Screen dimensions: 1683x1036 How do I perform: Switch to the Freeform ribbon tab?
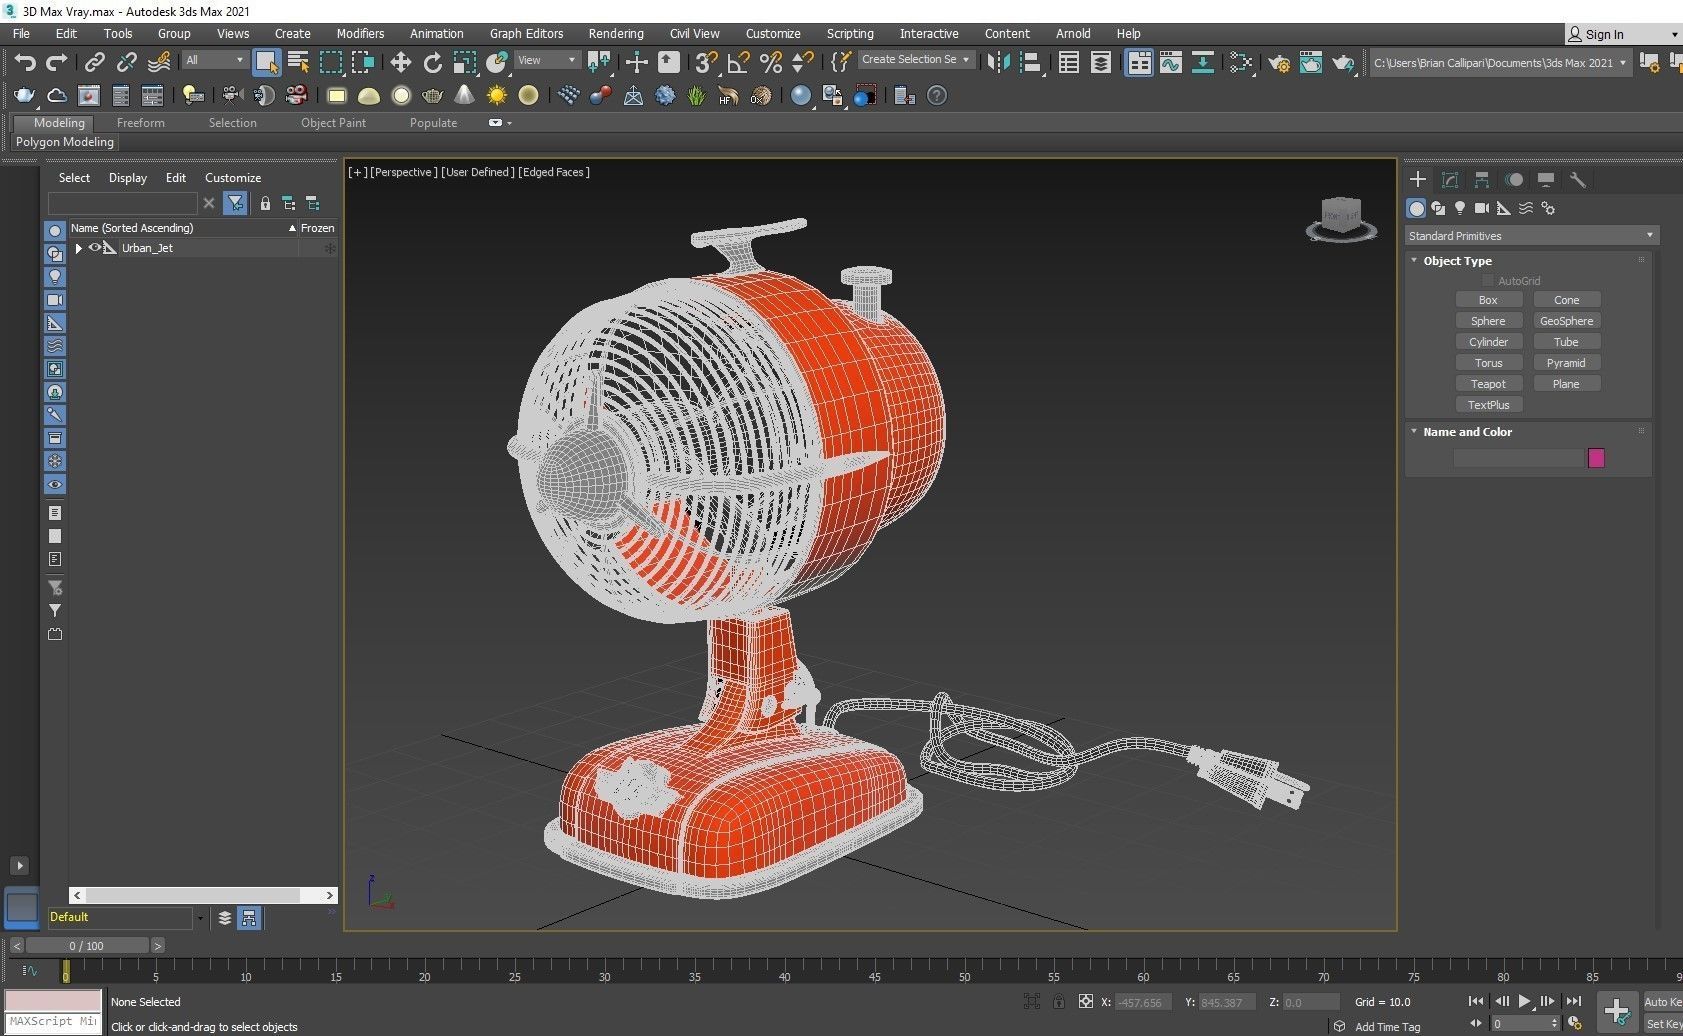click(x=140, y=123)
